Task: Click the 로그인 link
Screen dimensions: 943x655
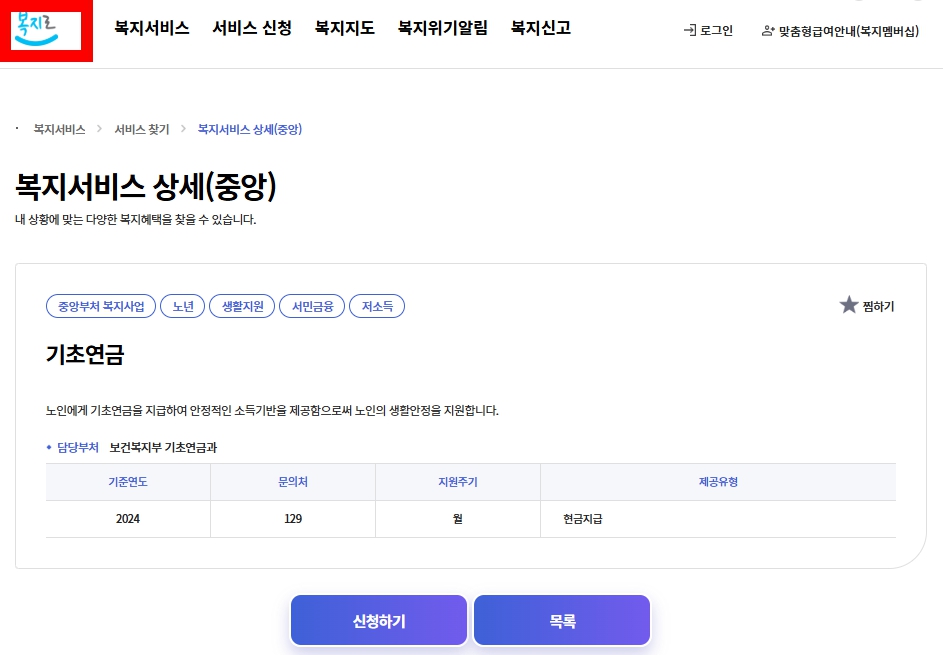Action: click(716, 30)
